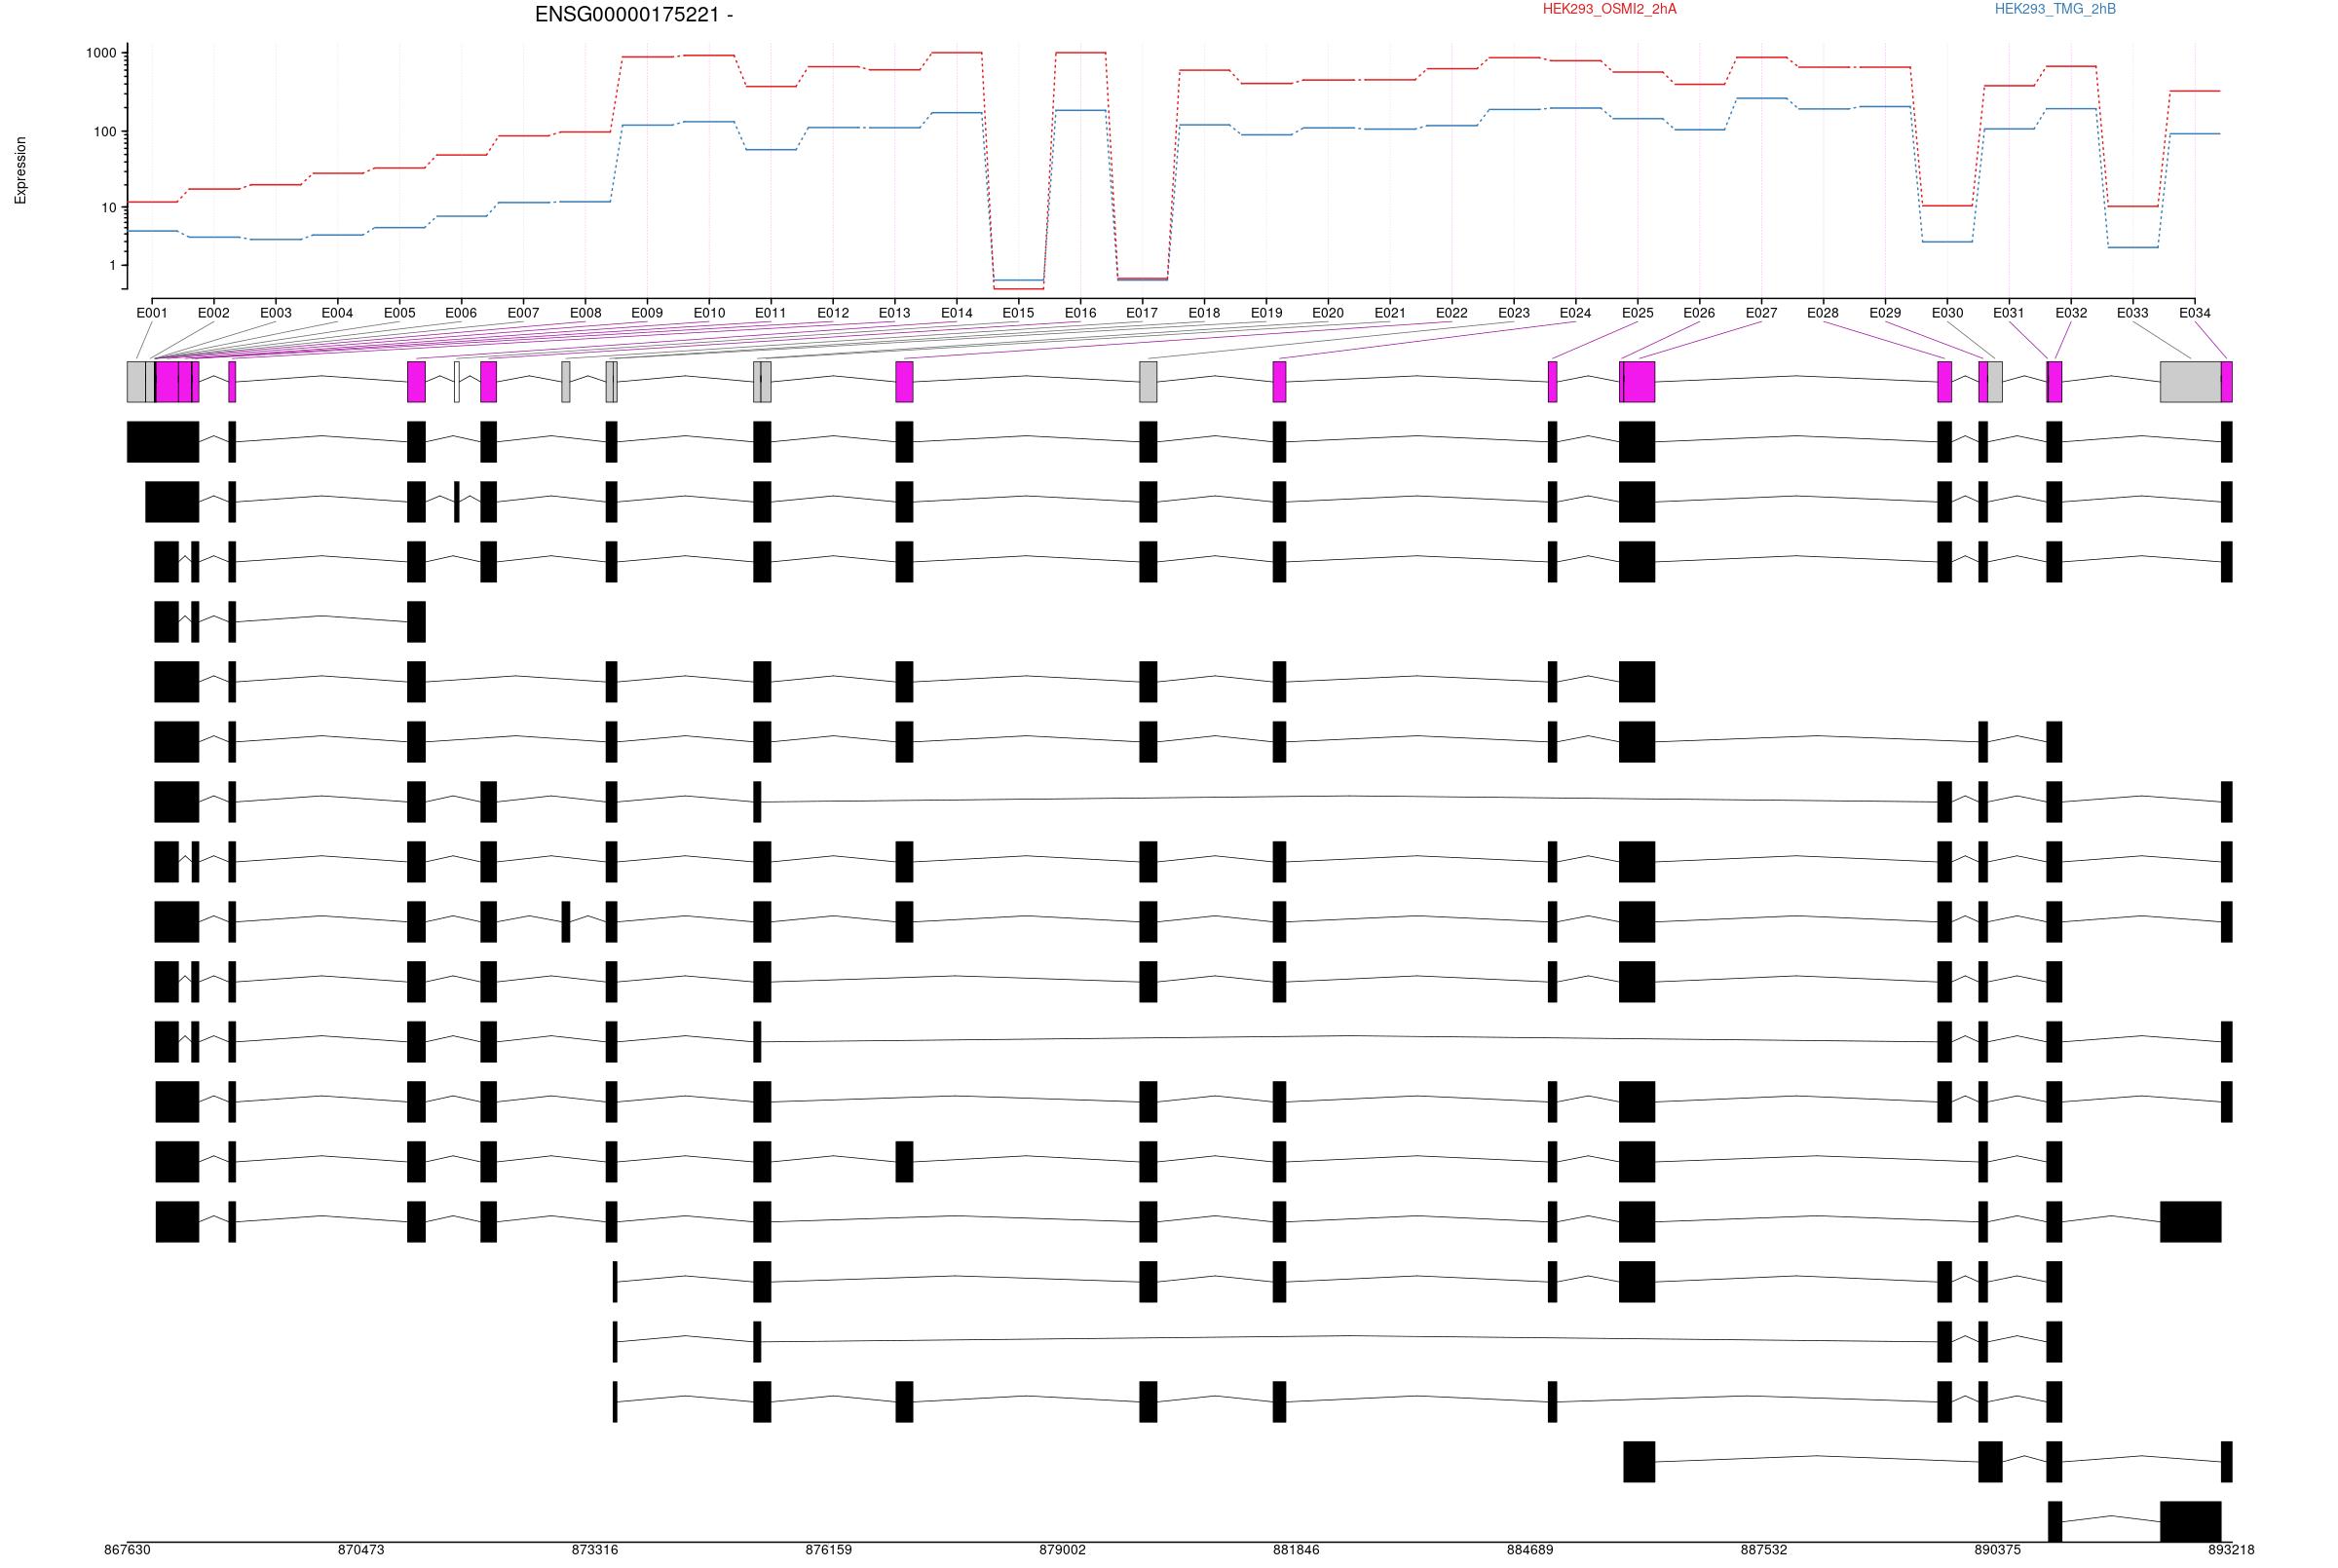This screenshot has width=2338, height=1568.
Task: Click exon label E014
Action: pos(957,313)
